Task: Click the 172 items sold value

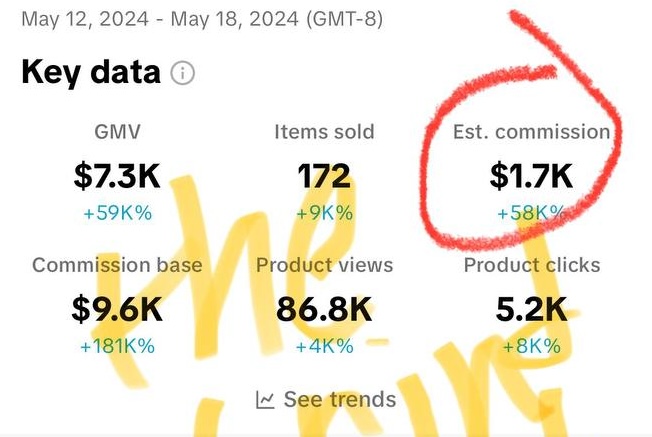Action: pyautogui.click(x=324, y=176)
